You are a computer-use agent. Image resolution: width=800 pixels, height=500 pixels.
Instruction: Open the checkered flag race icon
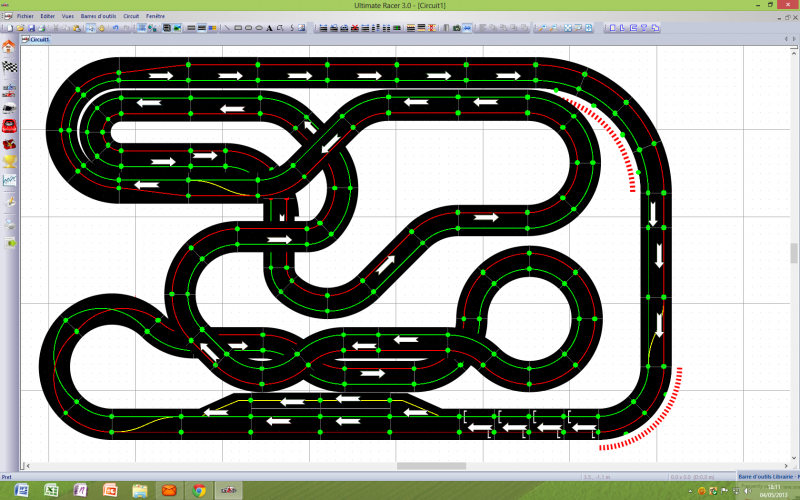(10, 67)
